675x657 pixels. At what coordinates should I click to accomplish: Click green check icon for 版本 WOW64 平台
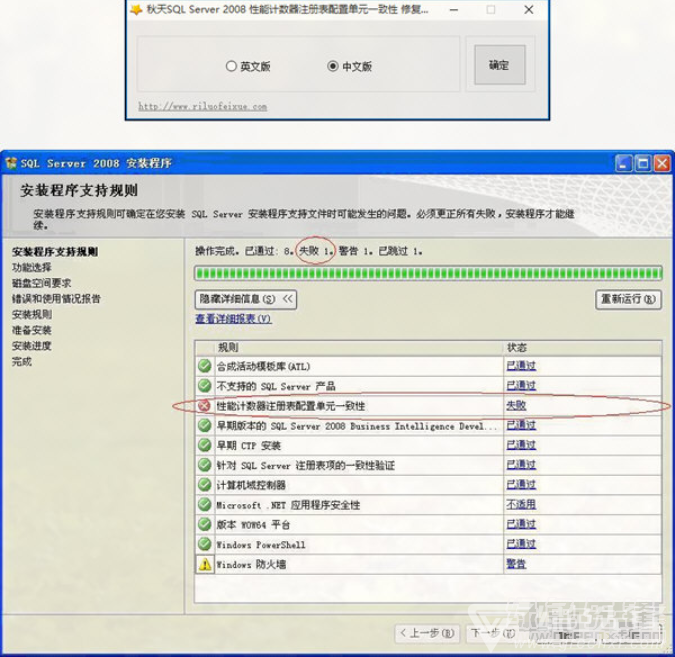(204, 524)
